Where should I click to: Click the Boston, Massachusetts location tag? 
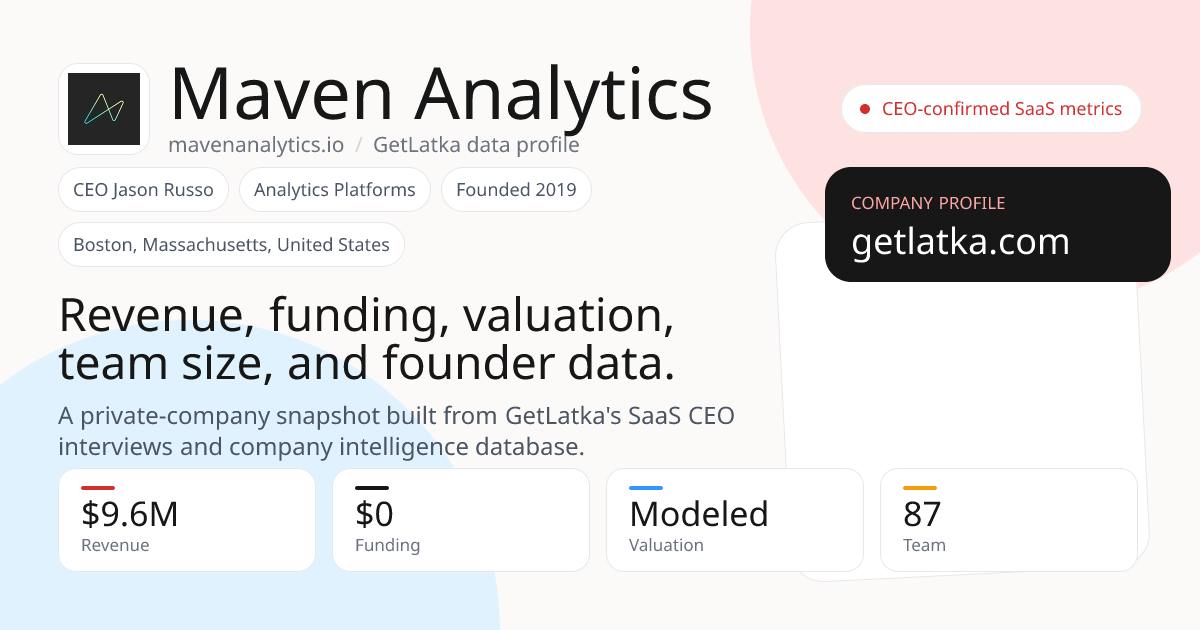click(232, 245)
